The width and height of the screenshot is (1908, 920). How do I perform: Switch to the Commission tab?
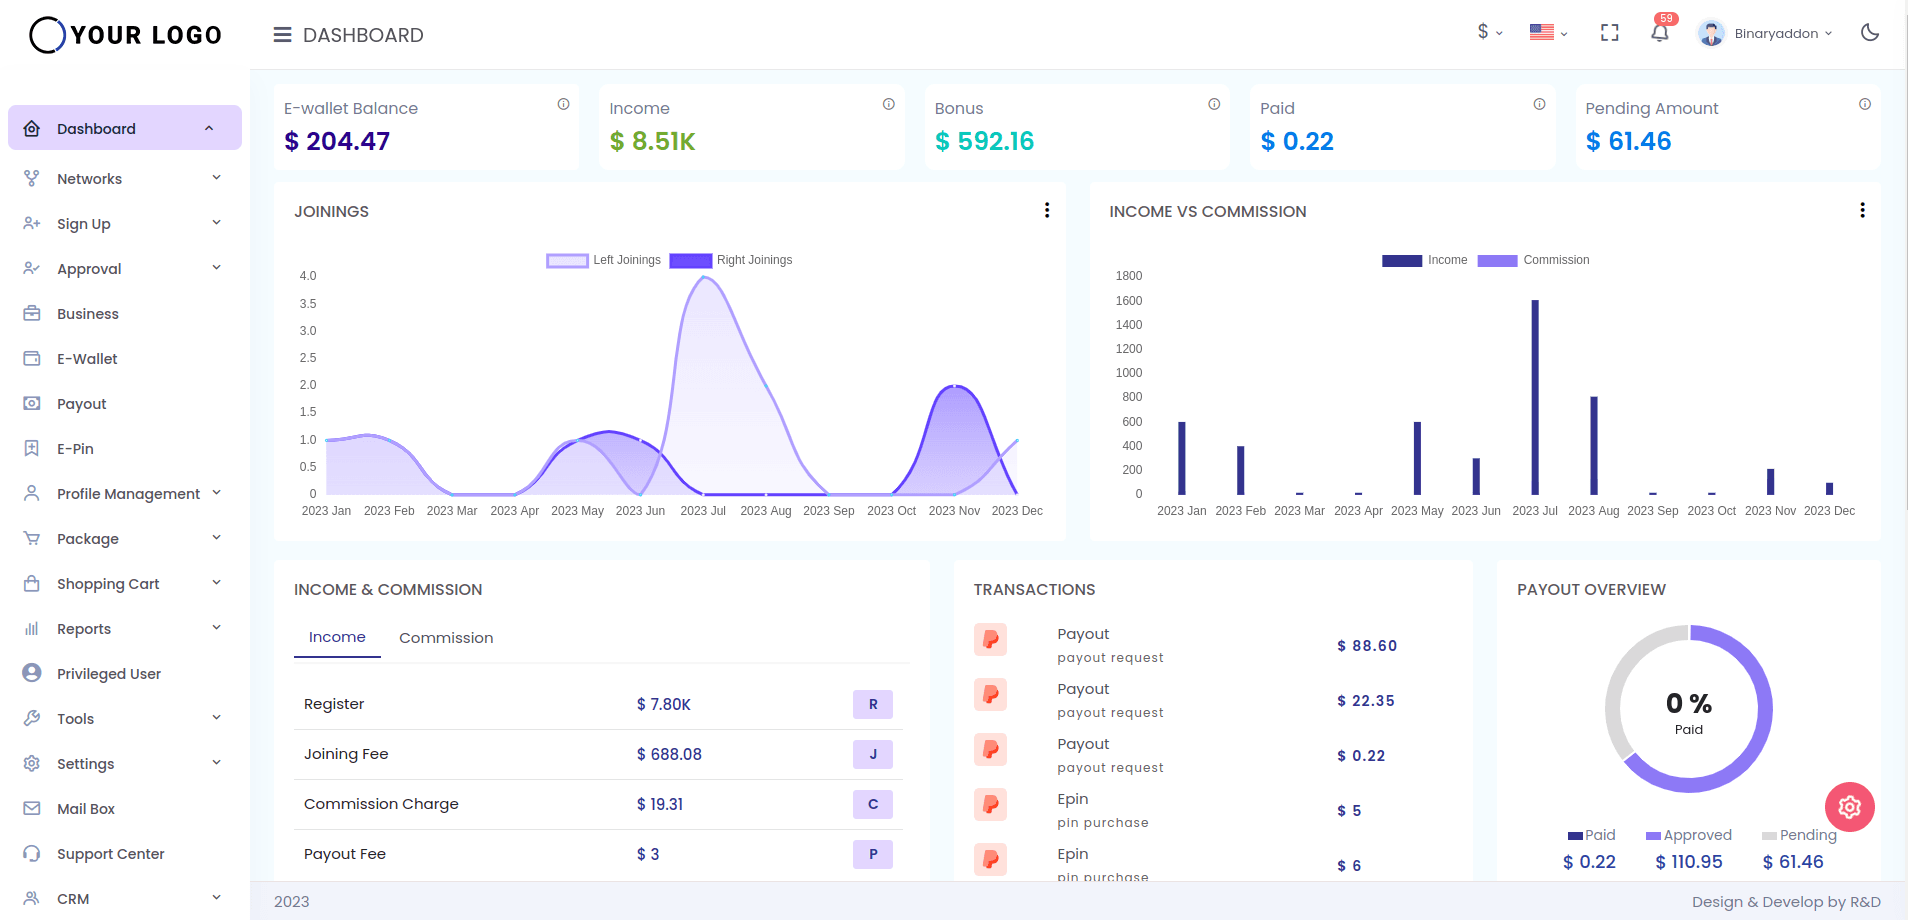pyautogui.click(x=446, y=637)
